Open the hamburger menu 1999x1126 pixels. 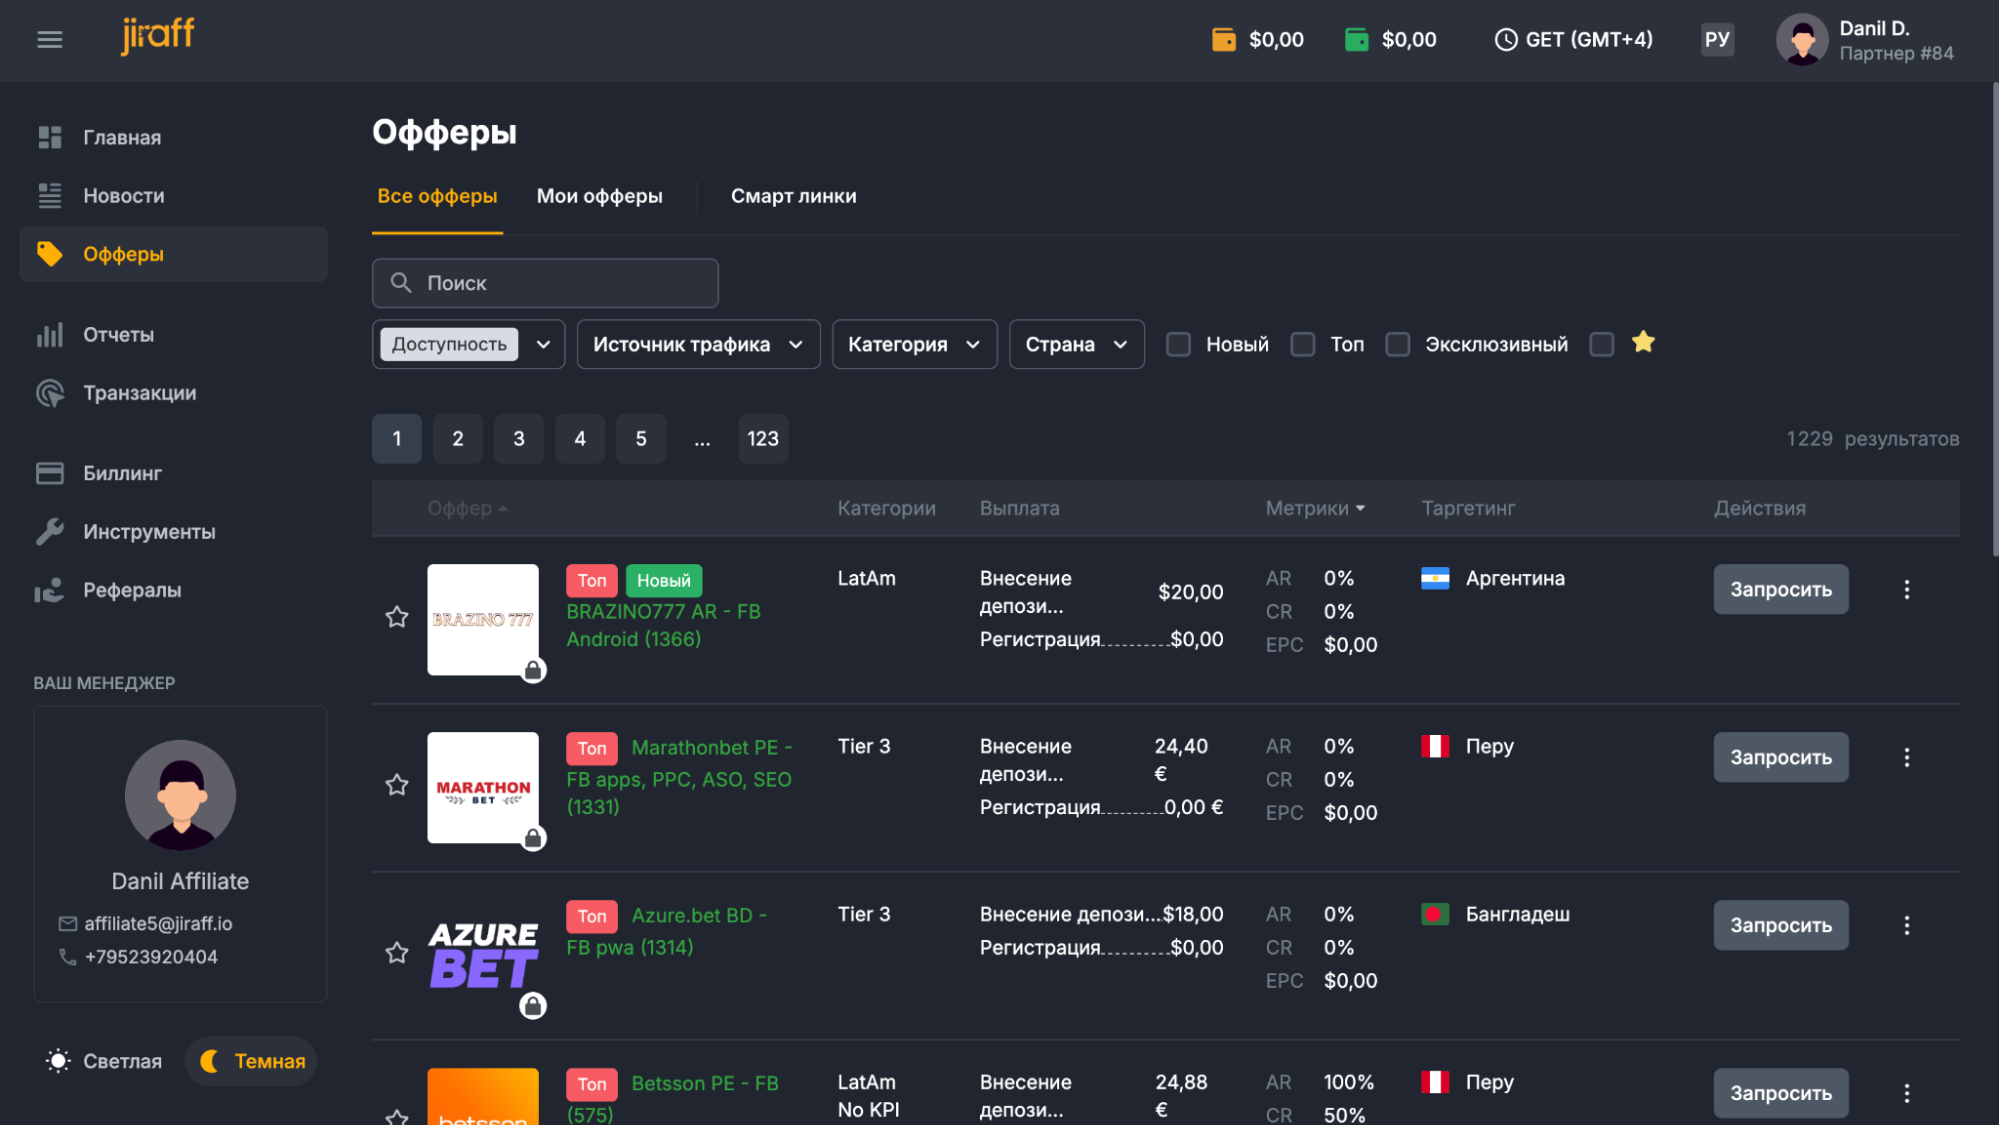pyautogui.click(x=49, y=40)
